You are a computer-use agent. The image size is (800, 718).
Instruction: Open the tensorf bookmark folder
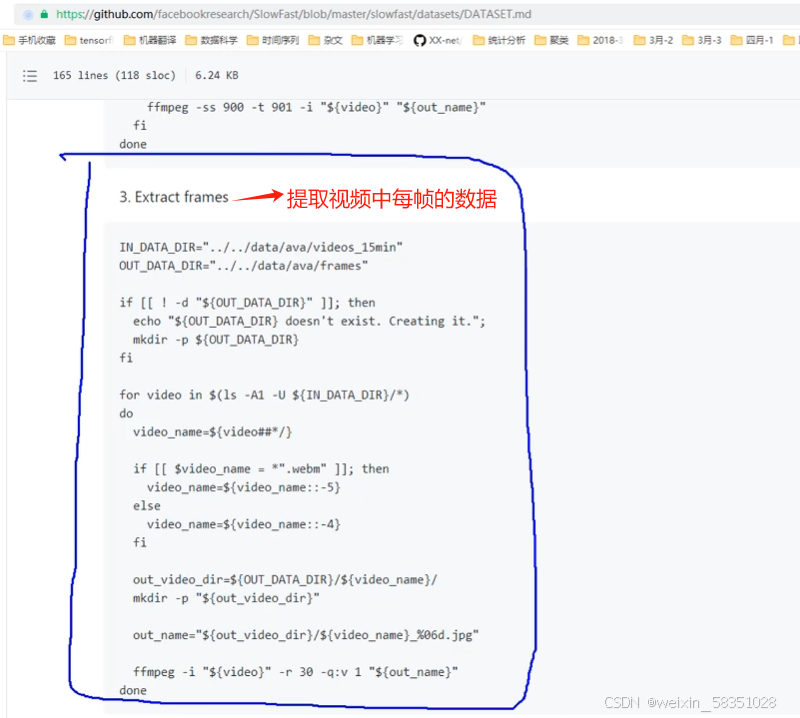(88, 40)
